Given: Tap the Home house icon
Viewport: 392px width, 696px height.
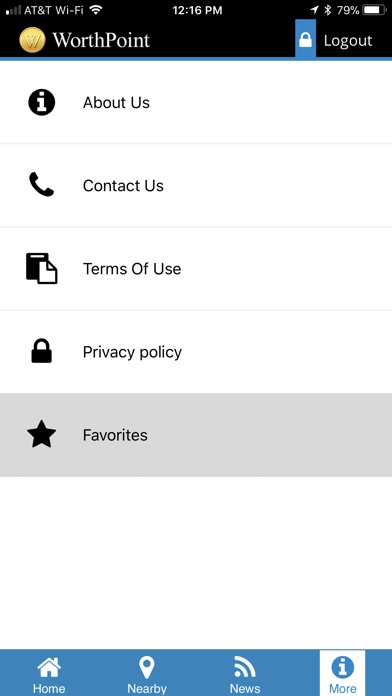Looking at the screenshot, I should pos(49,668).
